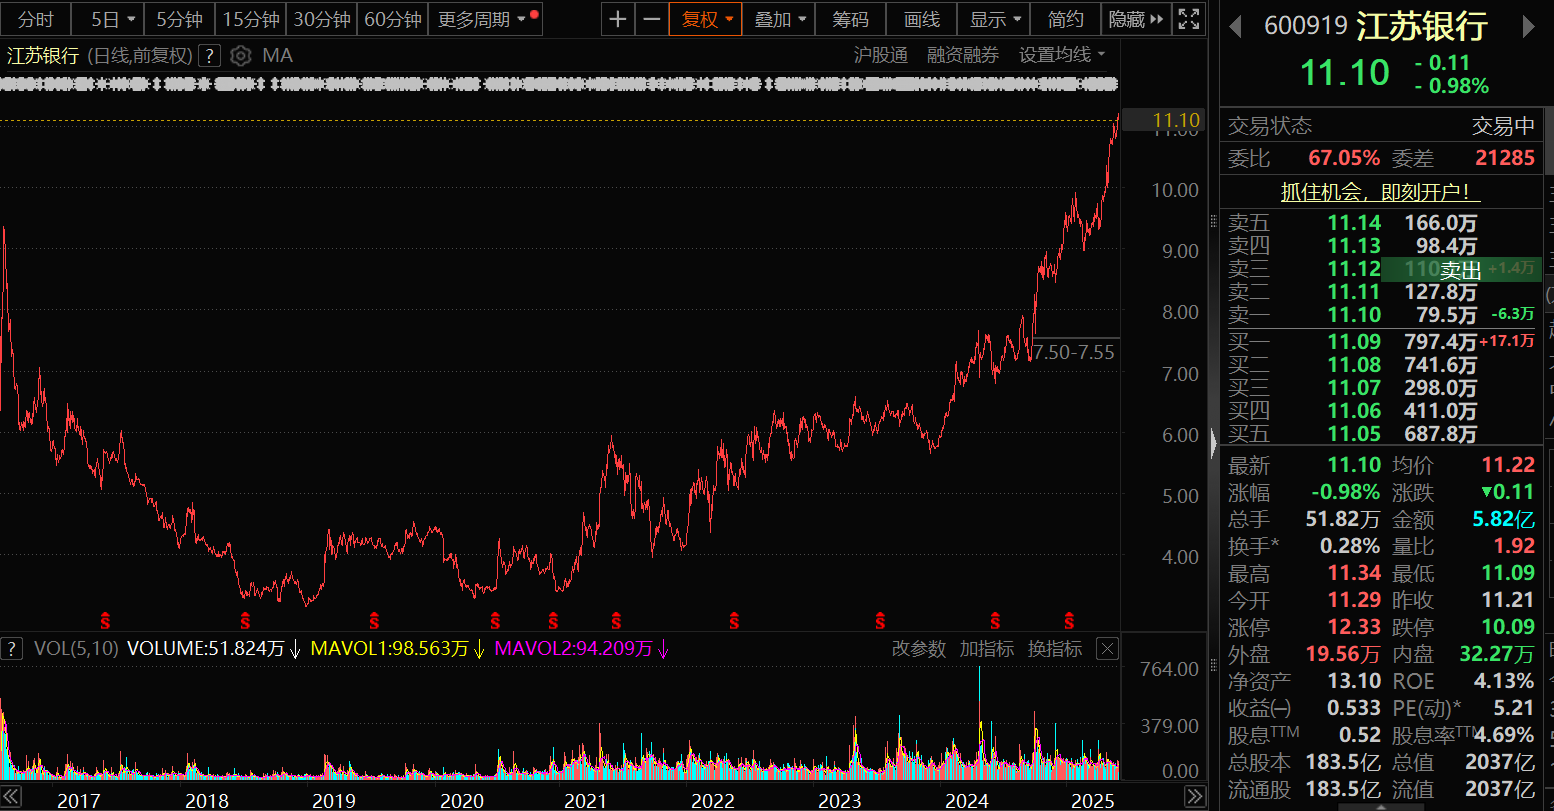Click 换指标 to change the indicator
The height and width of the screenshot is (811, 1554).
click(x=1055, y=649)
